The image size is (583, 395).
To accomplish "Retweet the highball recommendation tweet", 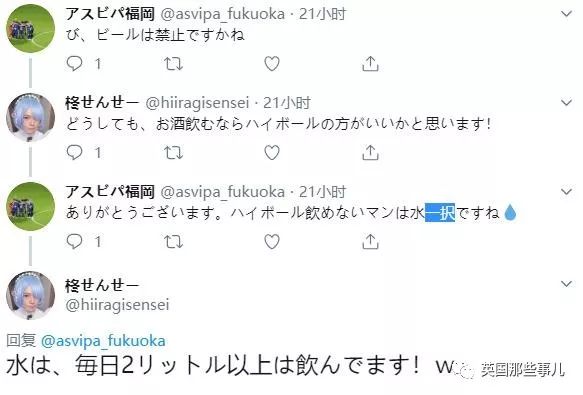I will (x=174, y=152).
